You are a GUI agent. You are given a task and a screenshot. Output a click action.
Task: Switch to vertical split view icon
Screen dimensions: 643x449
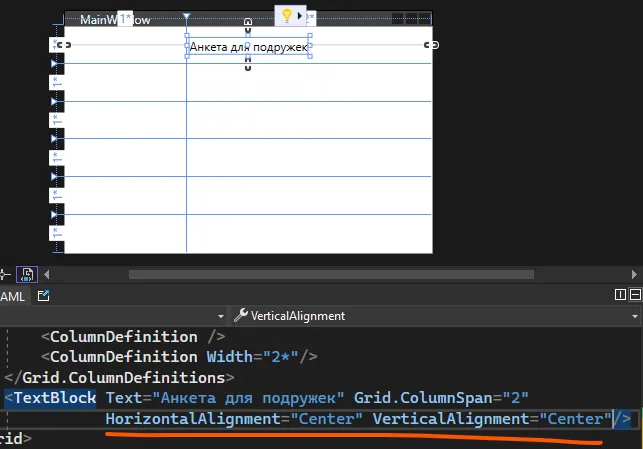620,294
